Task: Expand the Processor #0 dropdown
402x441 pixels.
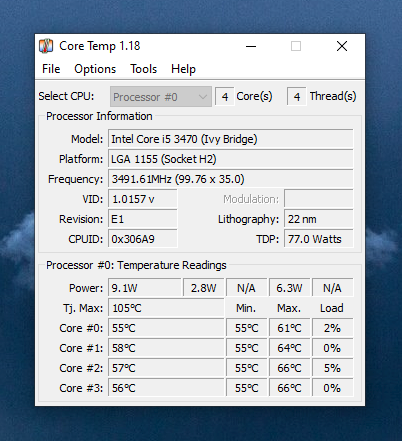Action: (161, 97)
